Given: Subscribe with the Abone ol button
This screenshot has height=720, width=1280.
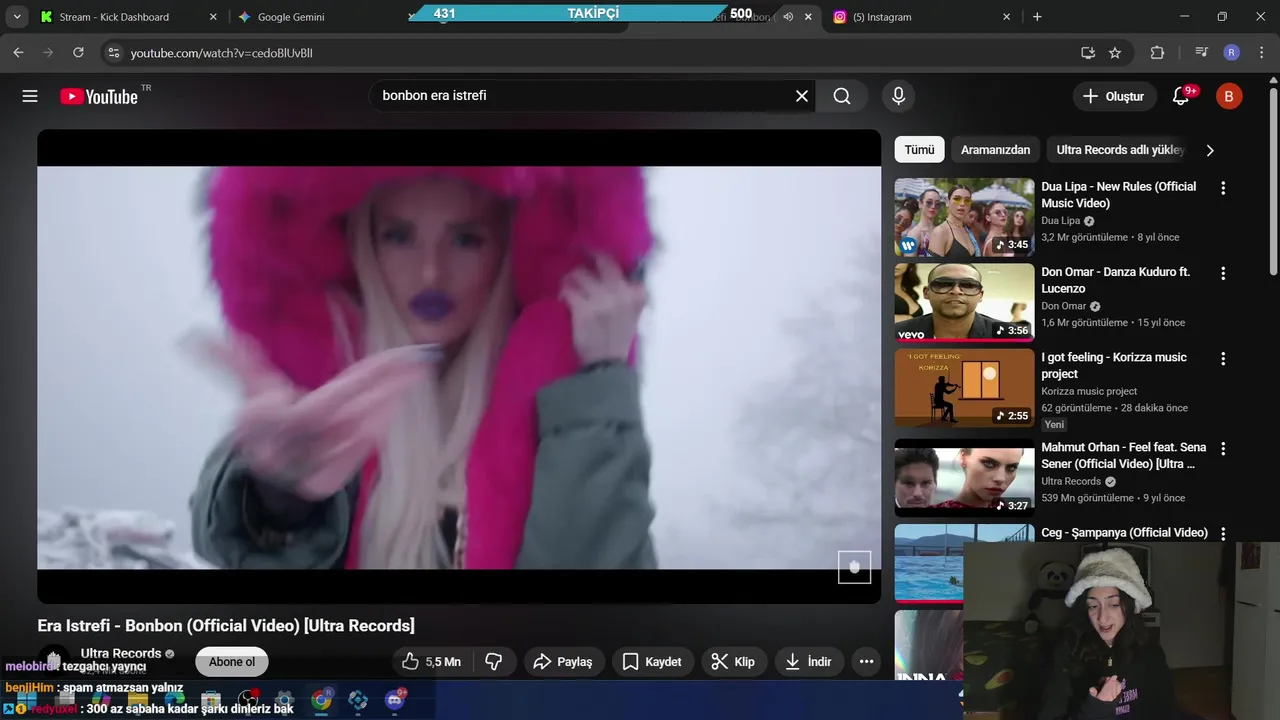Looking at the screenshot, I should coord(232,662).
